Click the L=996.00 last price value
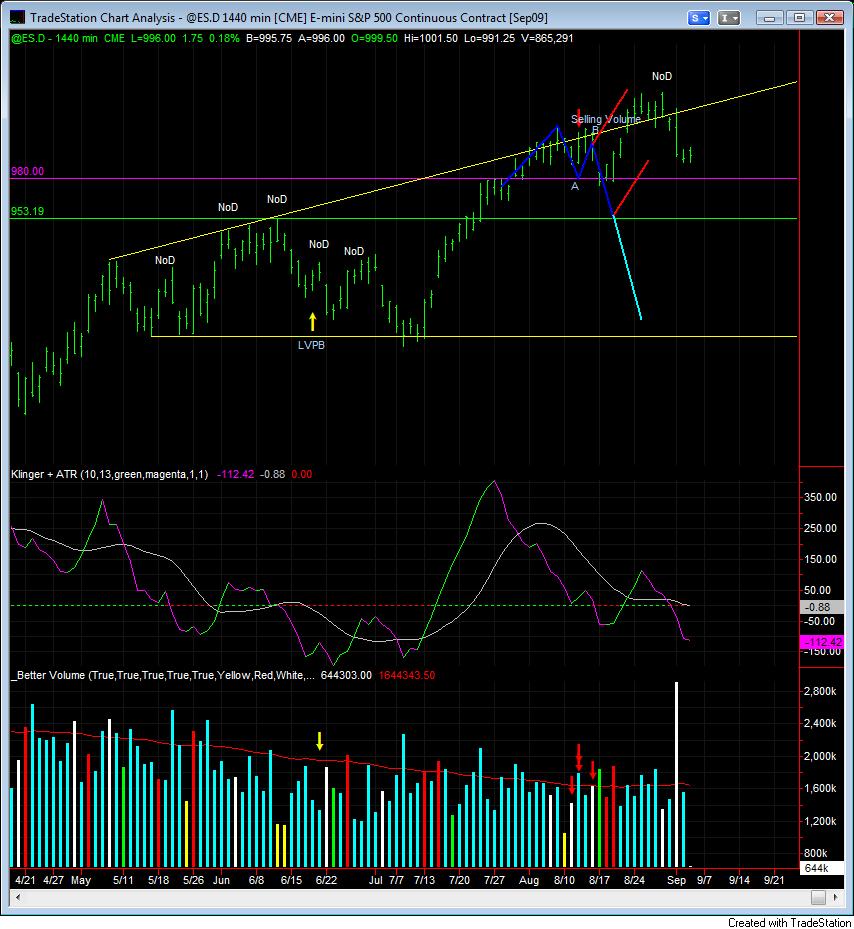854x929 pixels. click(x=153, y=39)
